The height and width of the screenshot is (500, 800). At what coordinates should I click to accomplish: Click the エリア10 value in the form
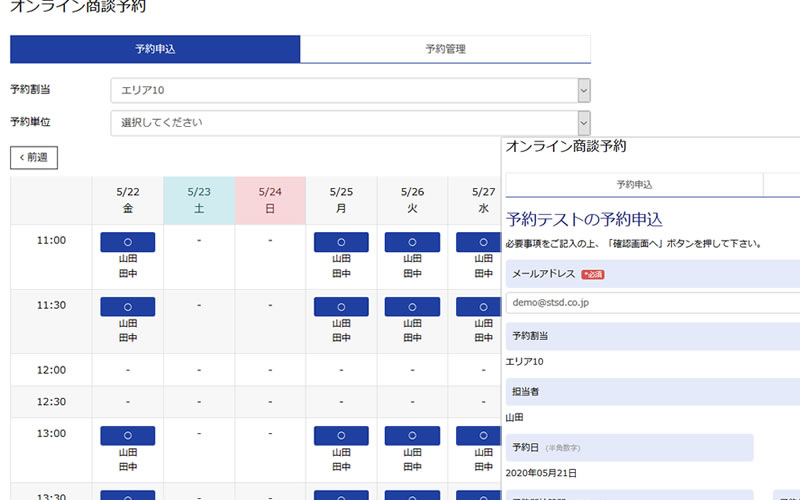524,362
